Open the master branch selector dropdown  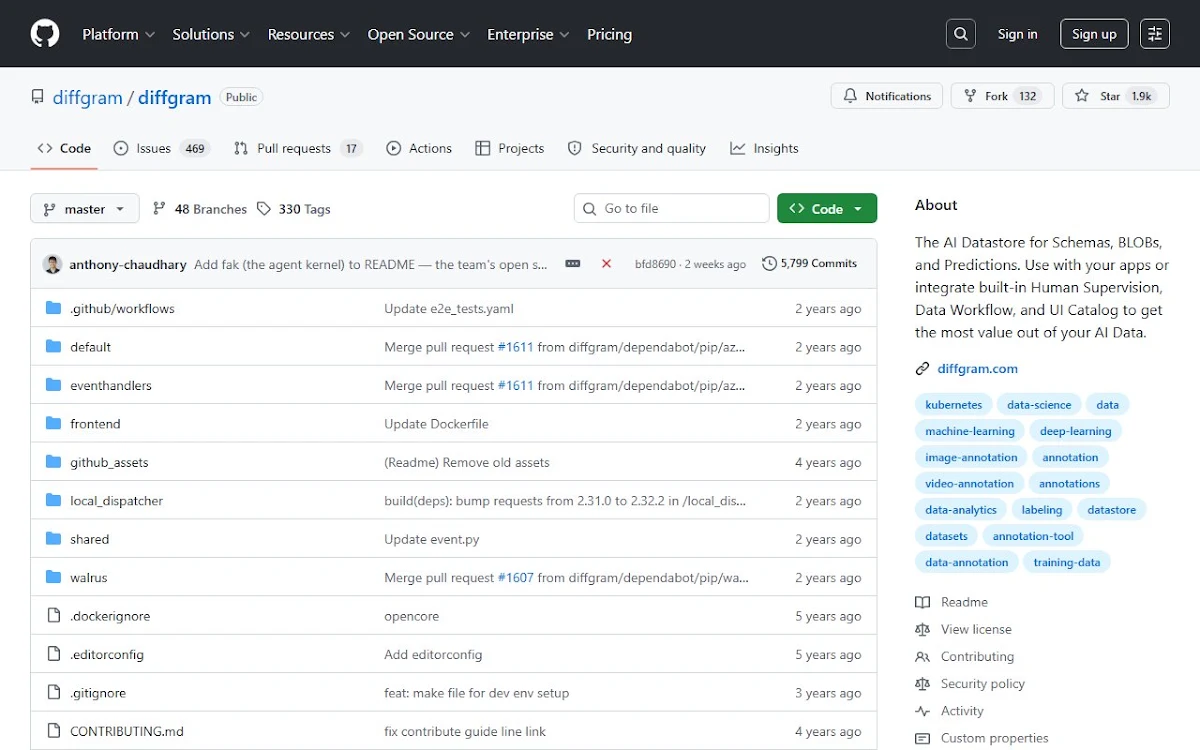tap(85, 209)
